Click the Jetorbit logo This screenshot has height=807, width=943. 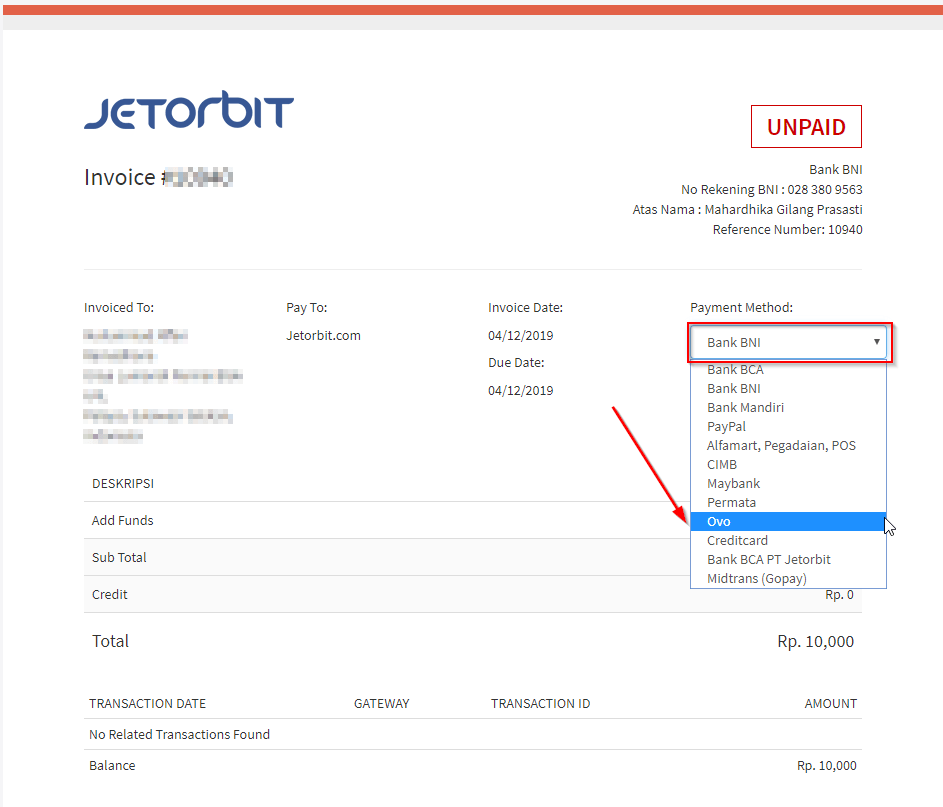(189, 110)
